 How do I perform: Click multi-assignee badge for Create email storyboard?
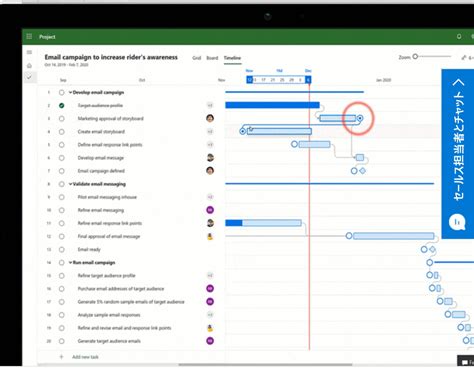(x=210, y=132)
